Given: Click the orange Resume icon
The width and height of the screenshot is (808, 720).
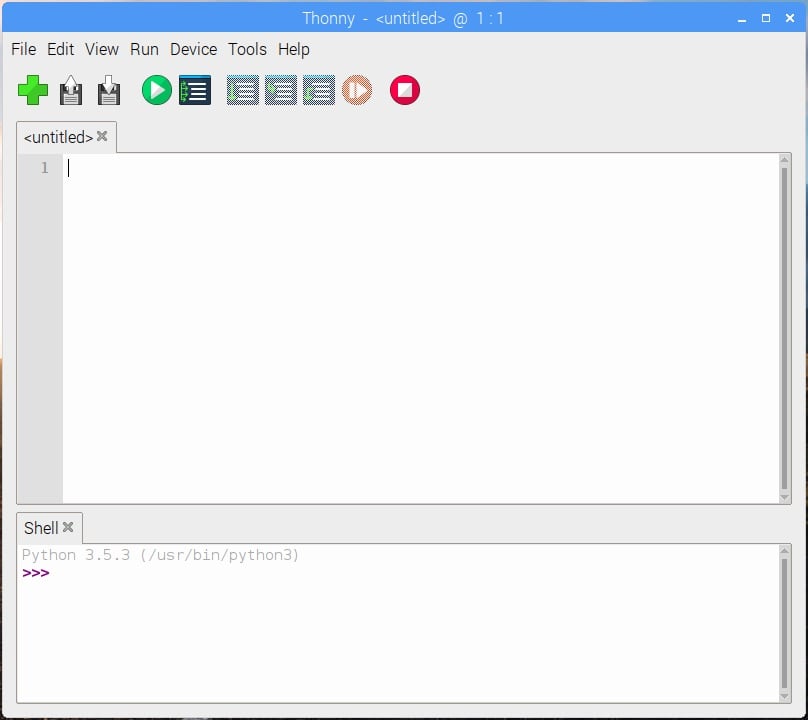Looking at the screenshot, I should click(357, 91).
